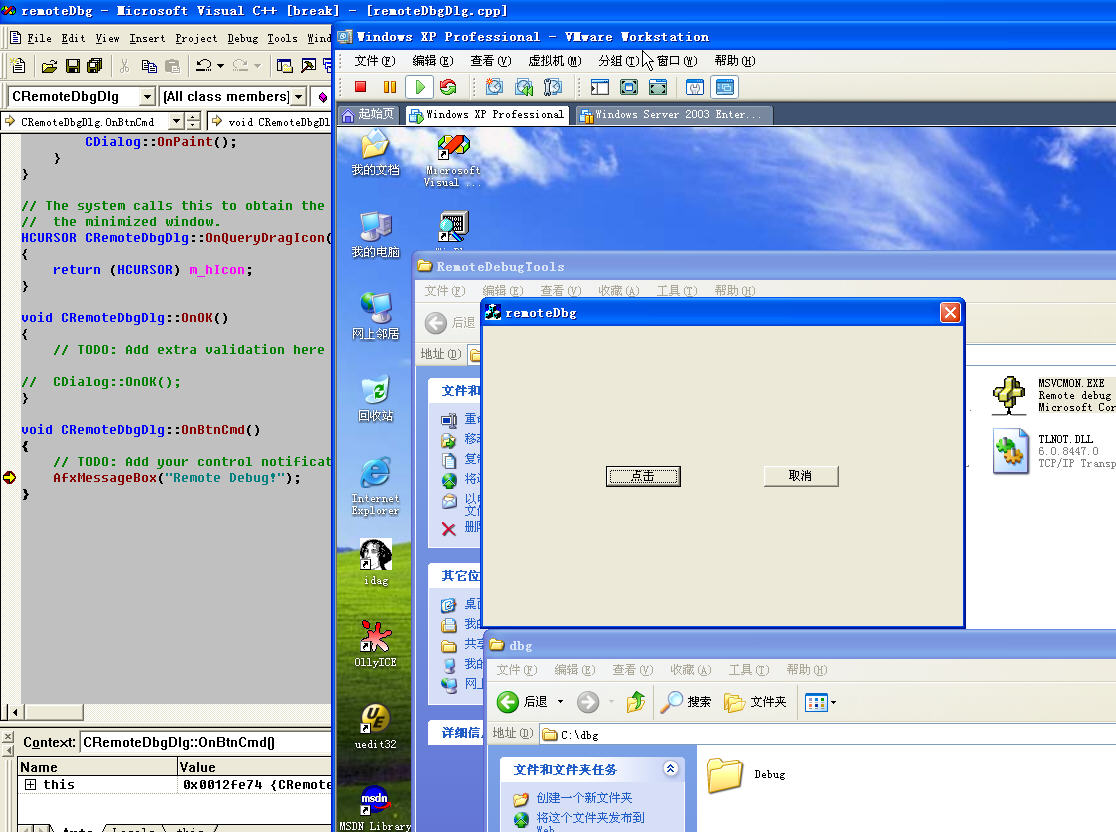
Task: Click the VMware reset icon
Action: pyautogui.click(x=448, y=87)
